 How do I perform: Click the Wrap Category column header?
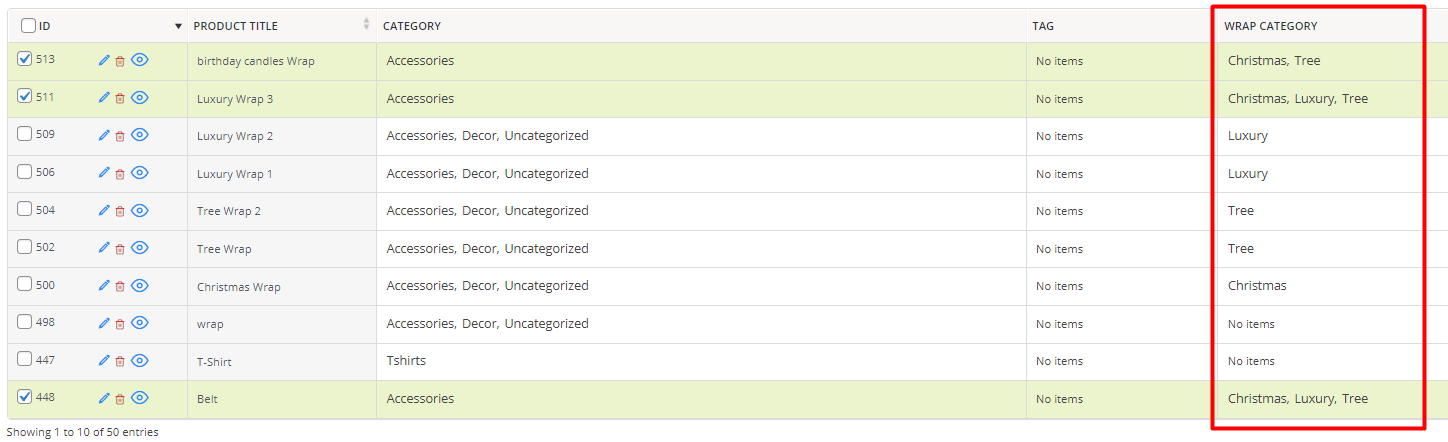(x=1270, y=26)
